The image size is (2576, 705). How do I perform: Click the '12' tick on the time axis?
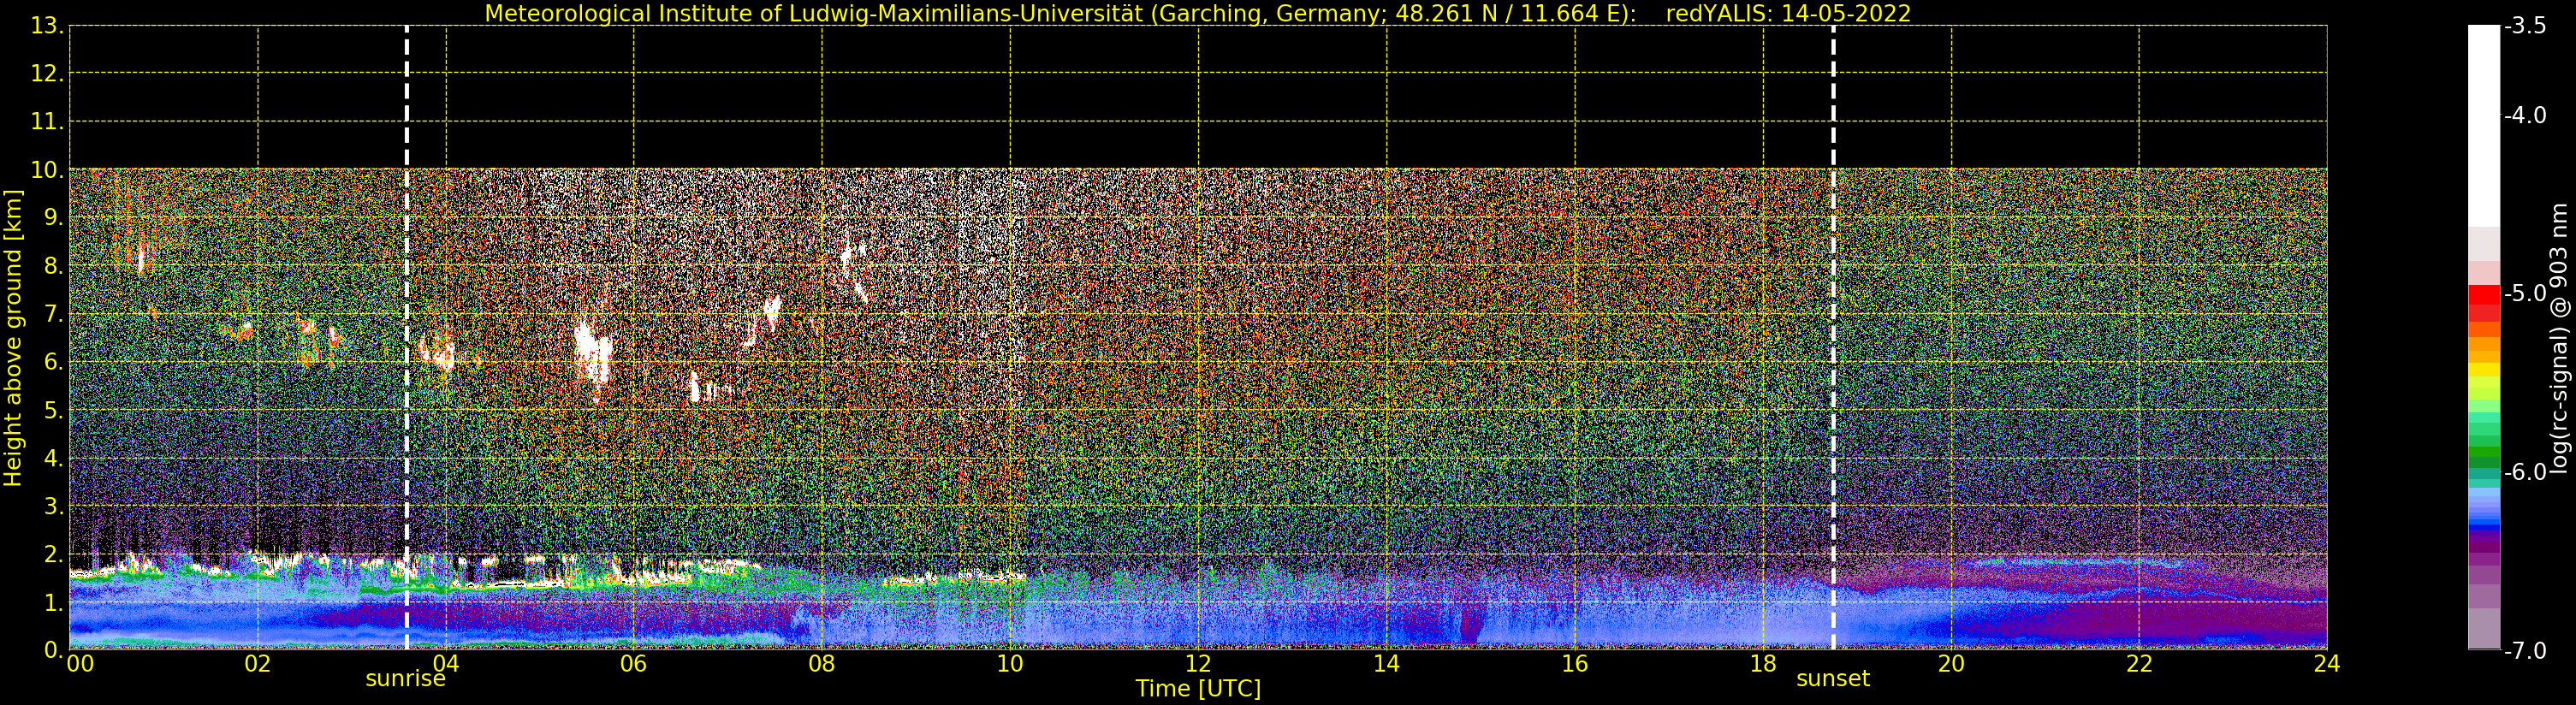pos(1198,664)
